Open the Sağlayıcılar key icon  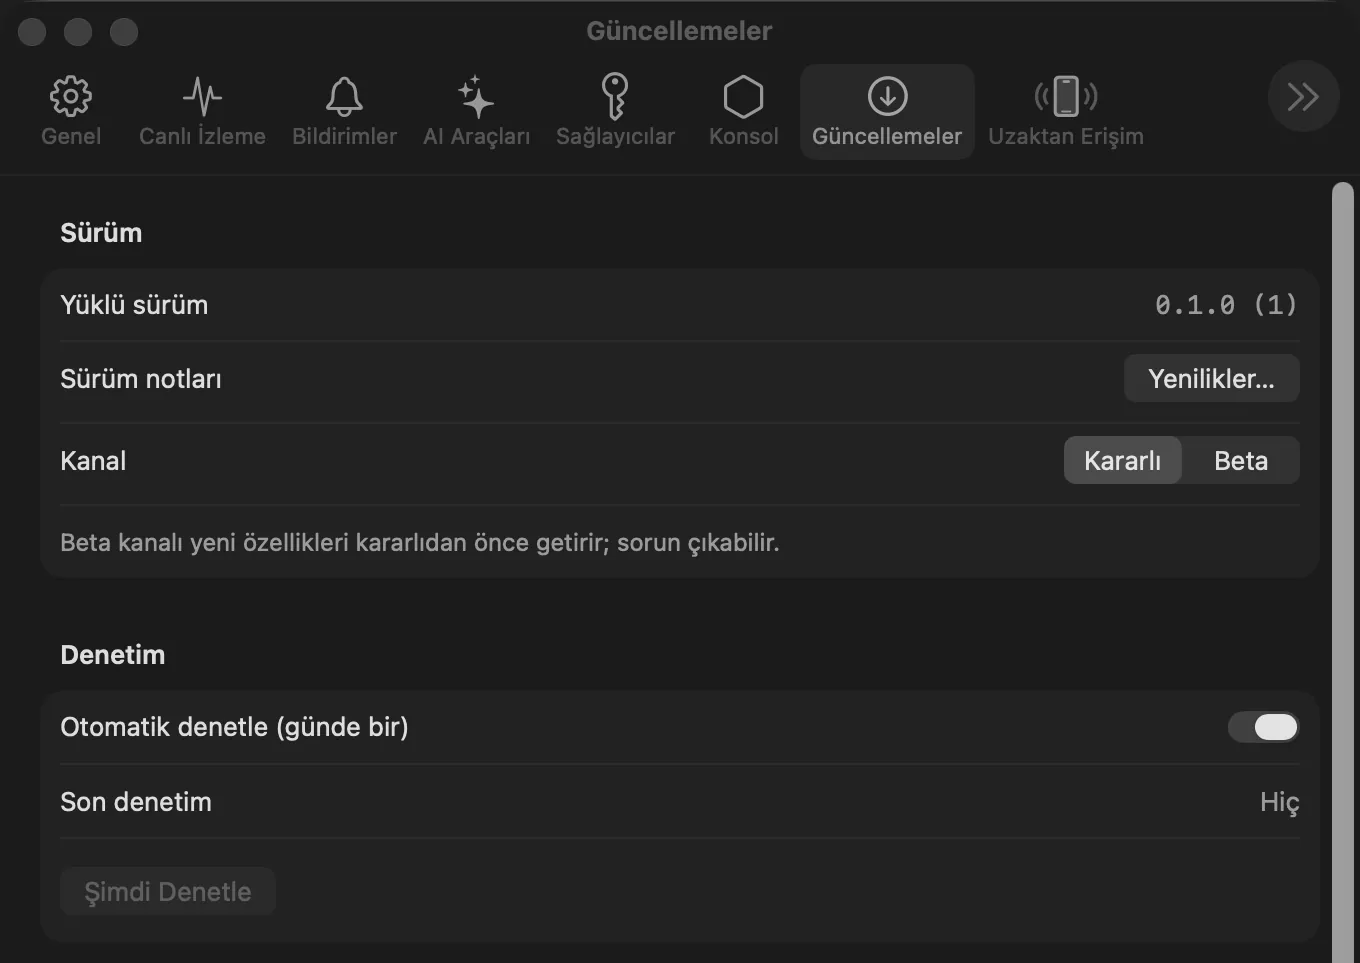click(x=615, y=97)
